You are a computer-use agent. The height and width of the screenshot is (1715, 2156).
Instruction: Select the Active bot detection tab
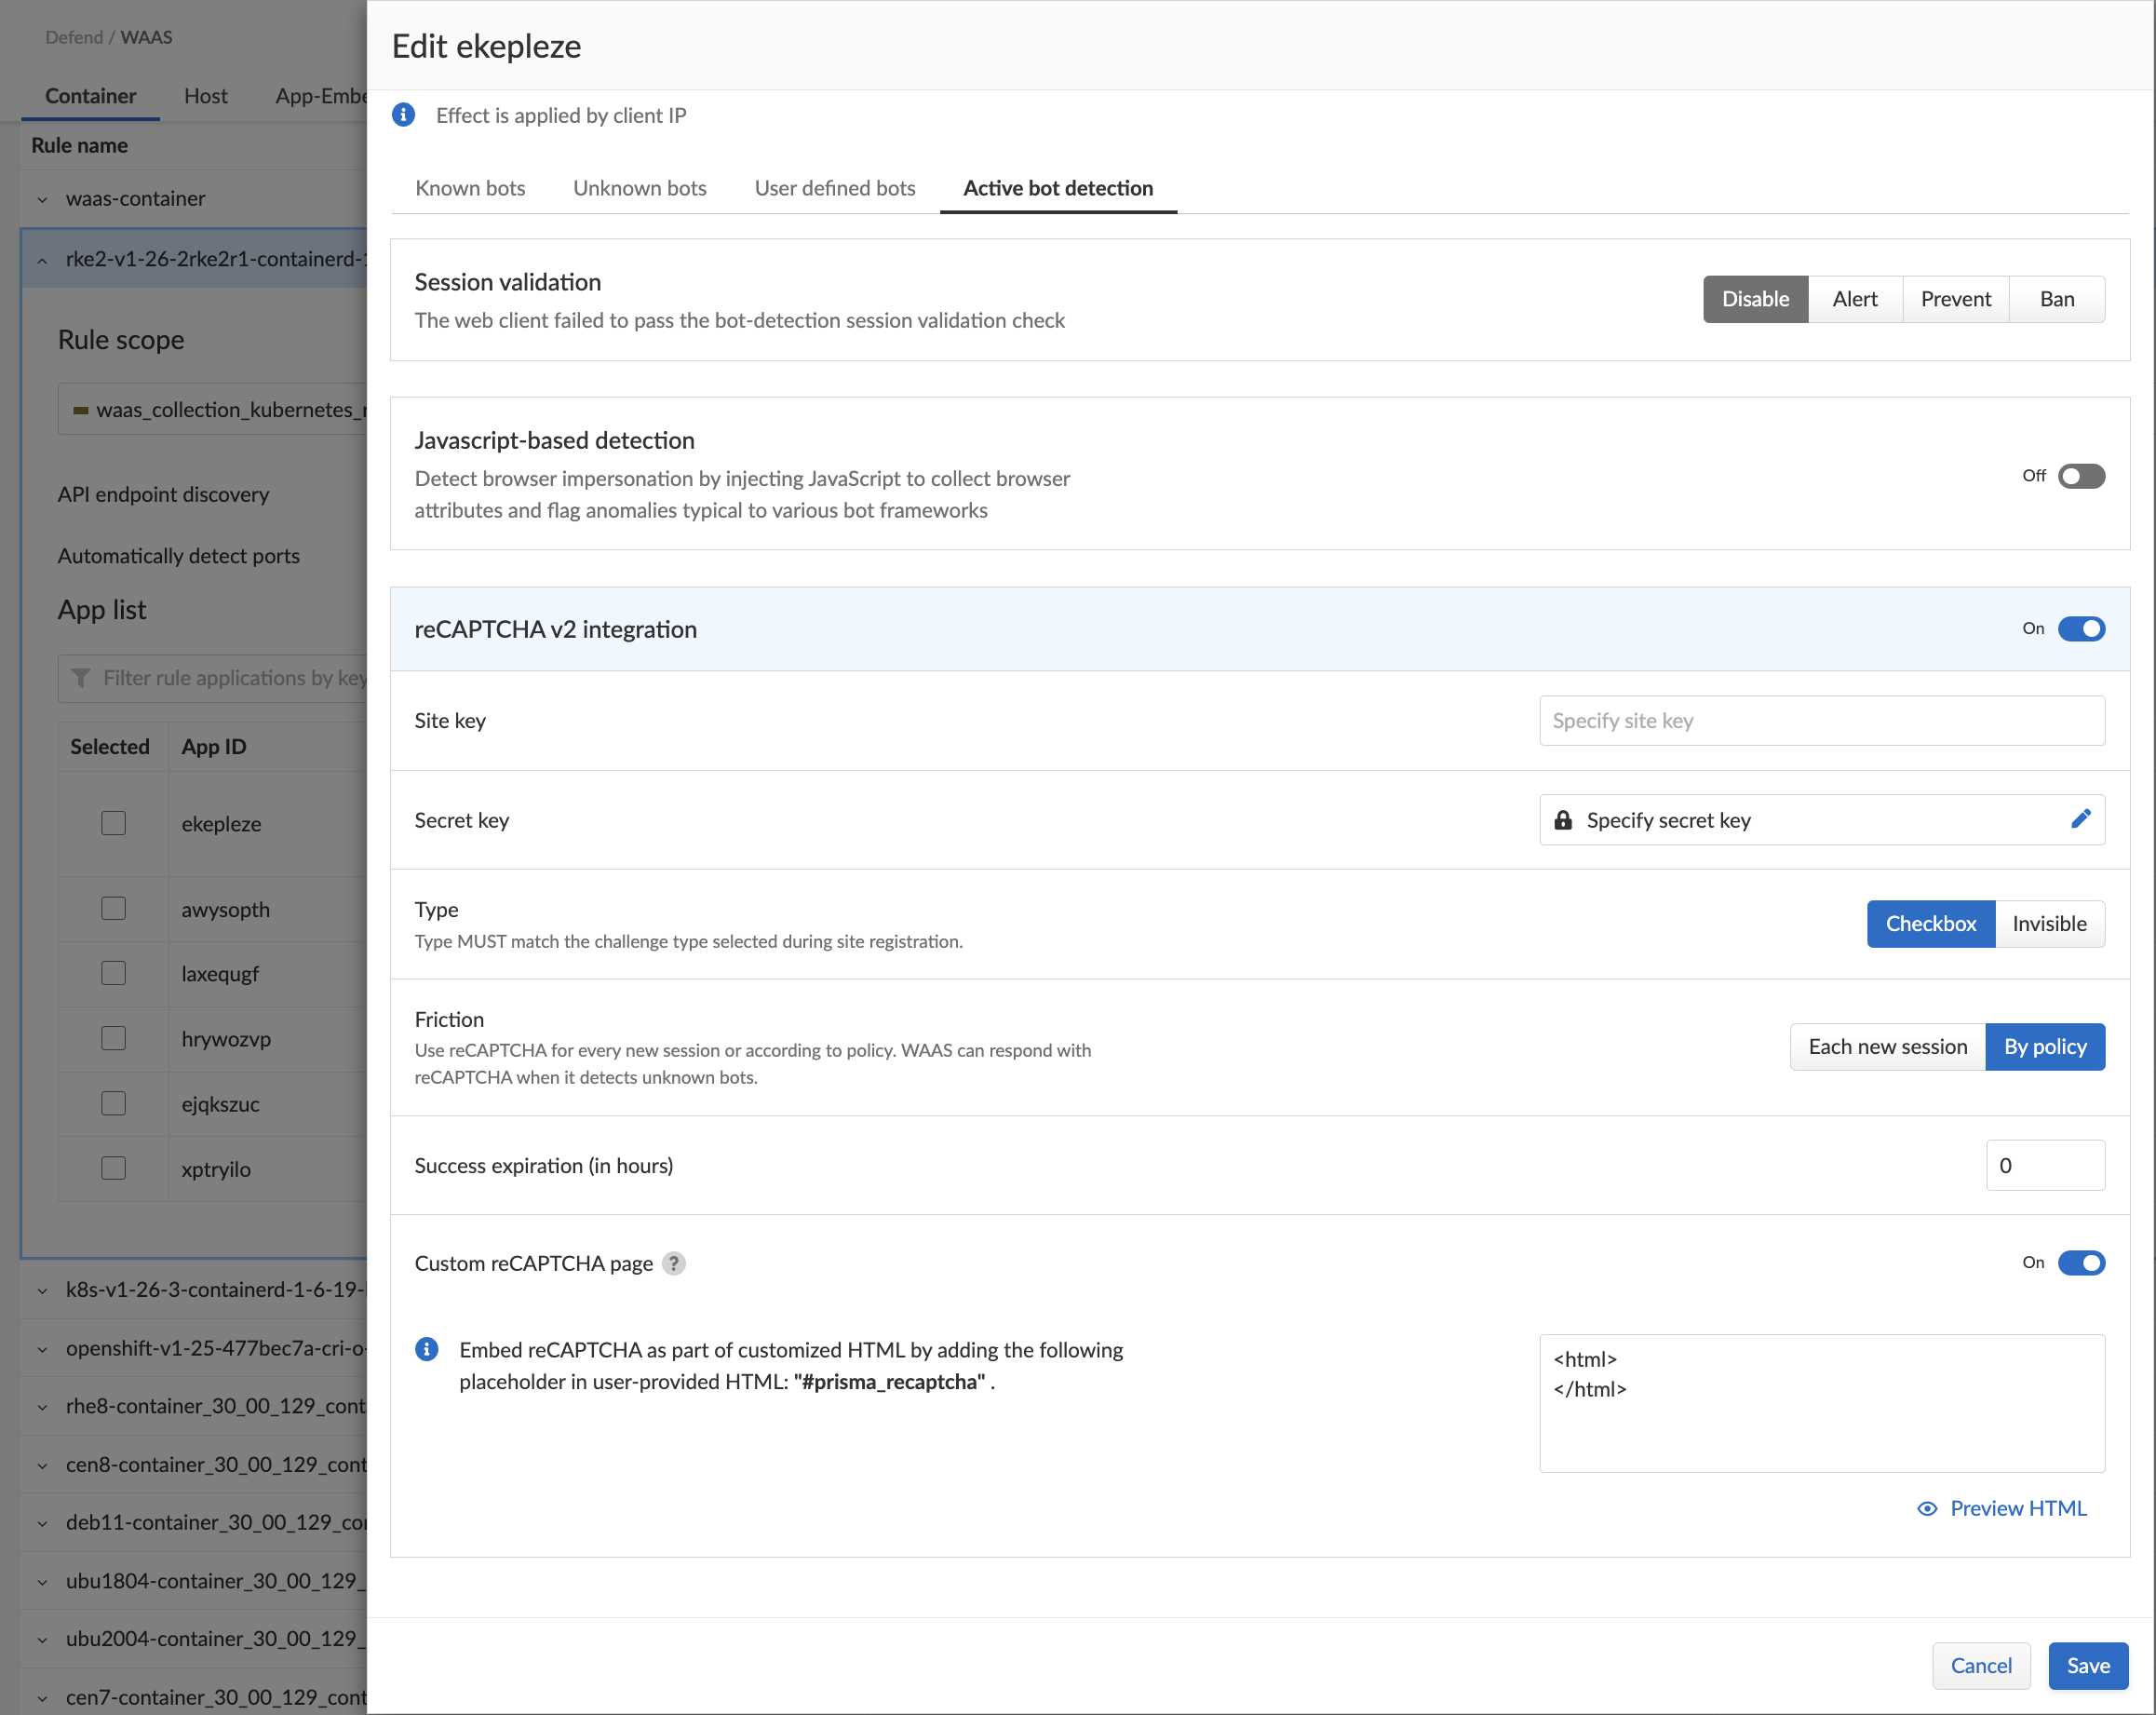(1057, 188)
